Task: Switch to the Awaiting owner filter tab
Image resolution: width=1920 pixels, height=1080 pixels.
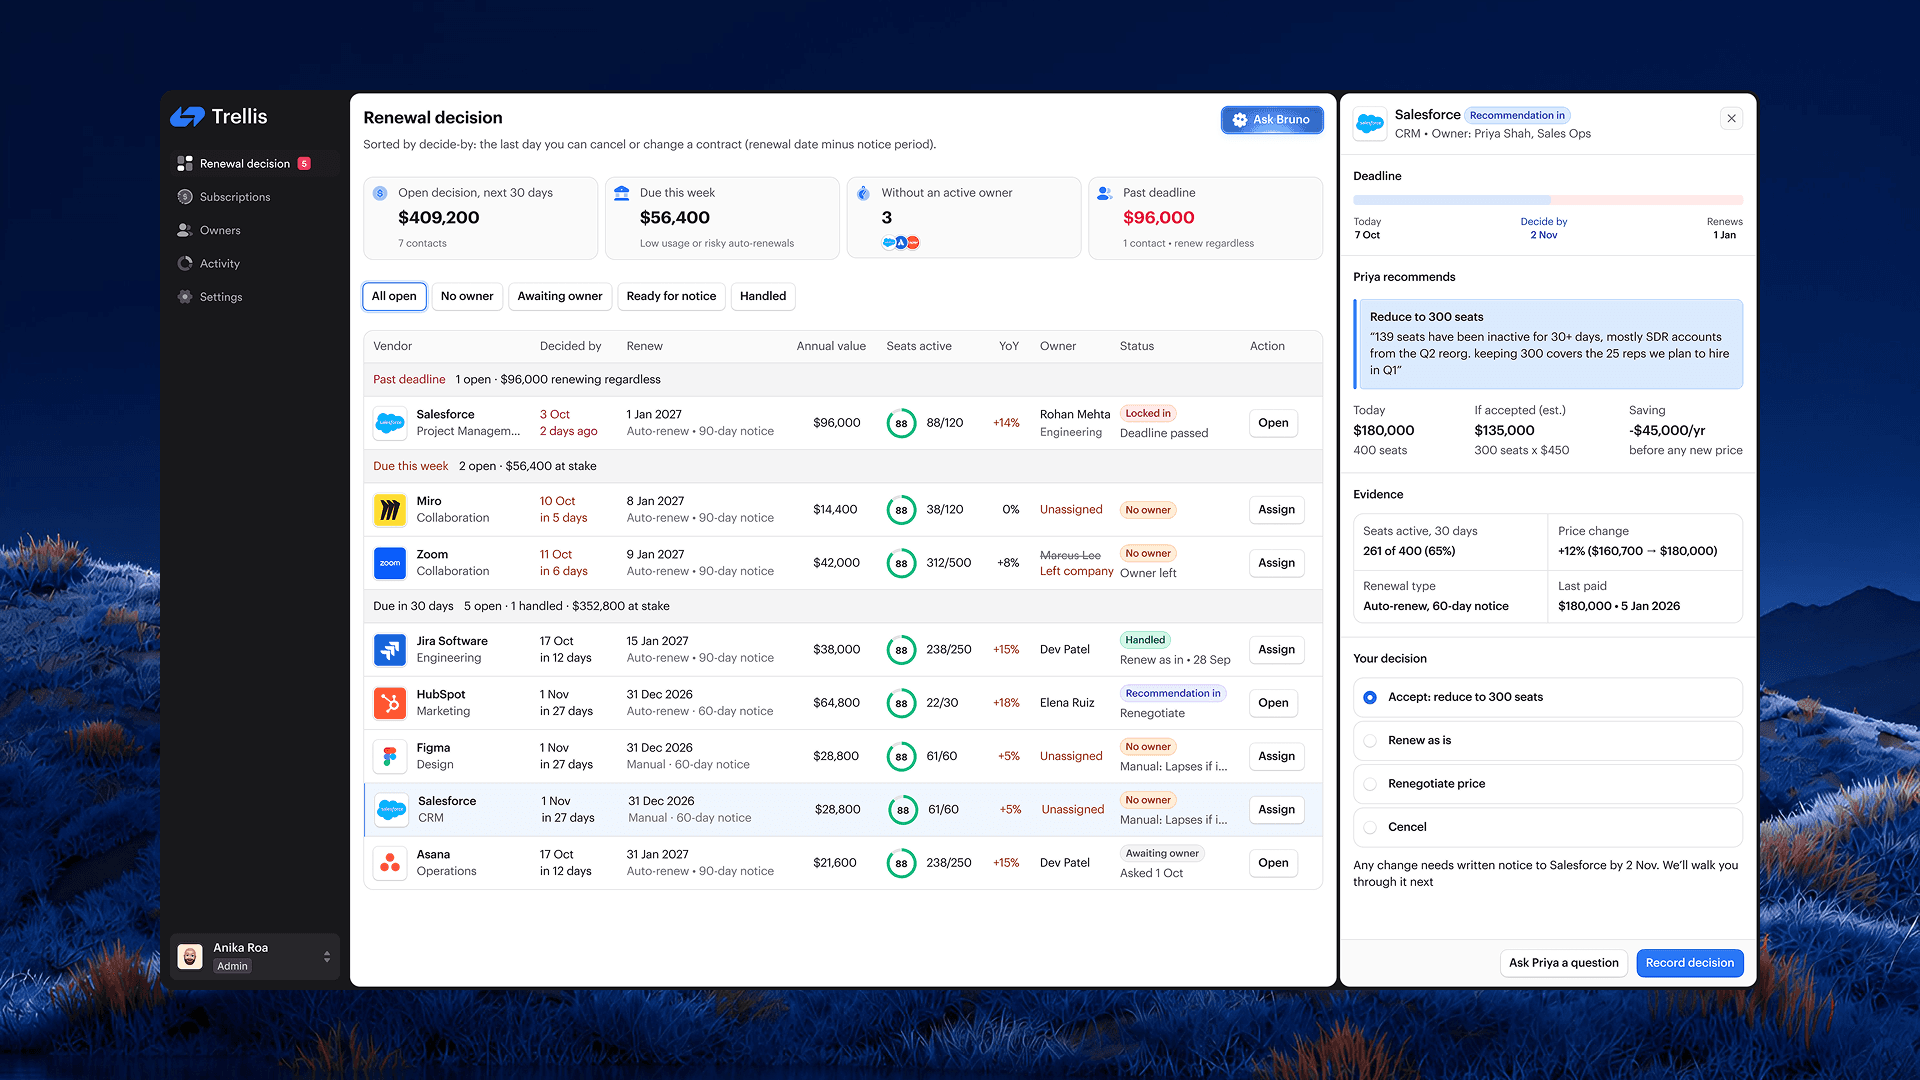Action: pyautogui.click(x=560, y=296)
